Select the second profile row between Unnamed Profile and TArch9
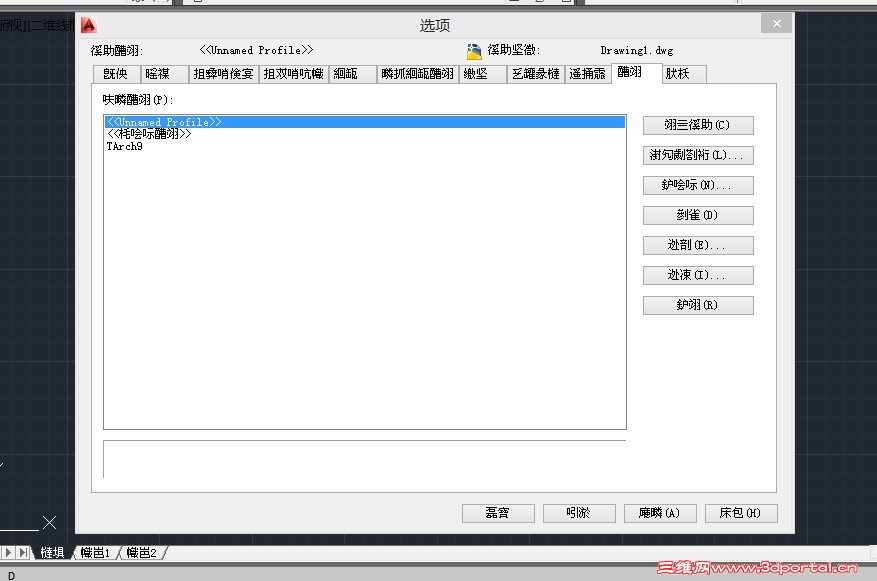Viewport: 877px width, 581px height. [365, 134]
